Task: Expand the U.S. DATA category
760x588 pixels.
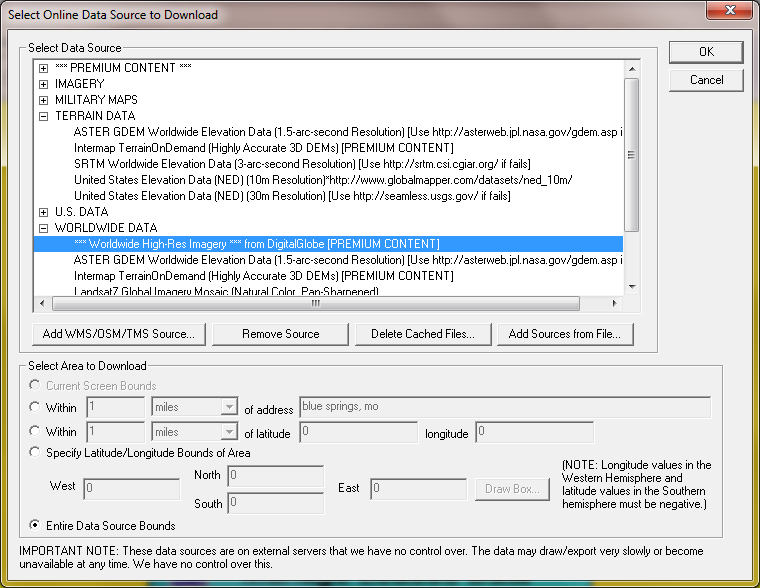Action: tap(43, 212)
